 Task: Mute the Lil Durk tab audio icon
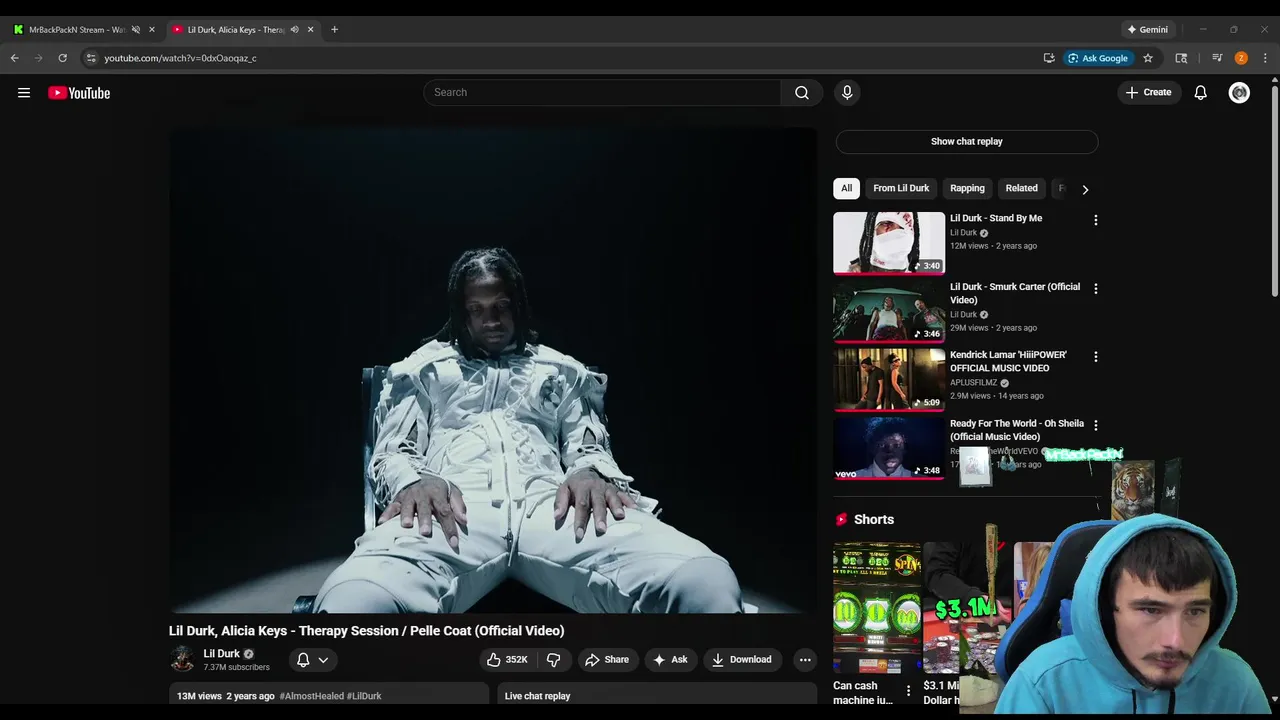coord(294,29)
